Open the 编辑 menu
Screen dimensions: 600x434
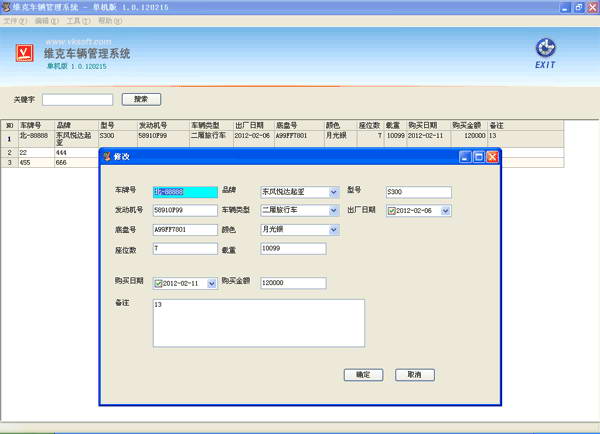[x=46, y=21]
